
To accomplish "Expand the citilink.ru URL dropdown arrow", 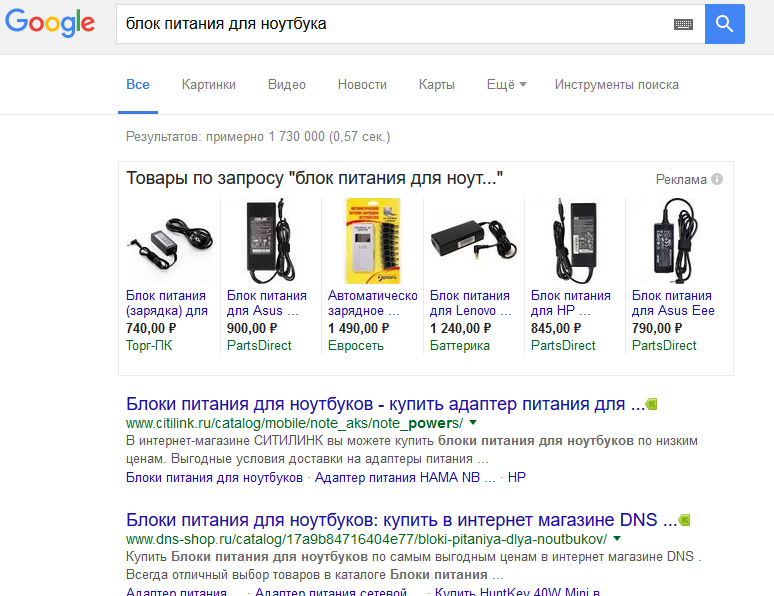I will (473, 423).
